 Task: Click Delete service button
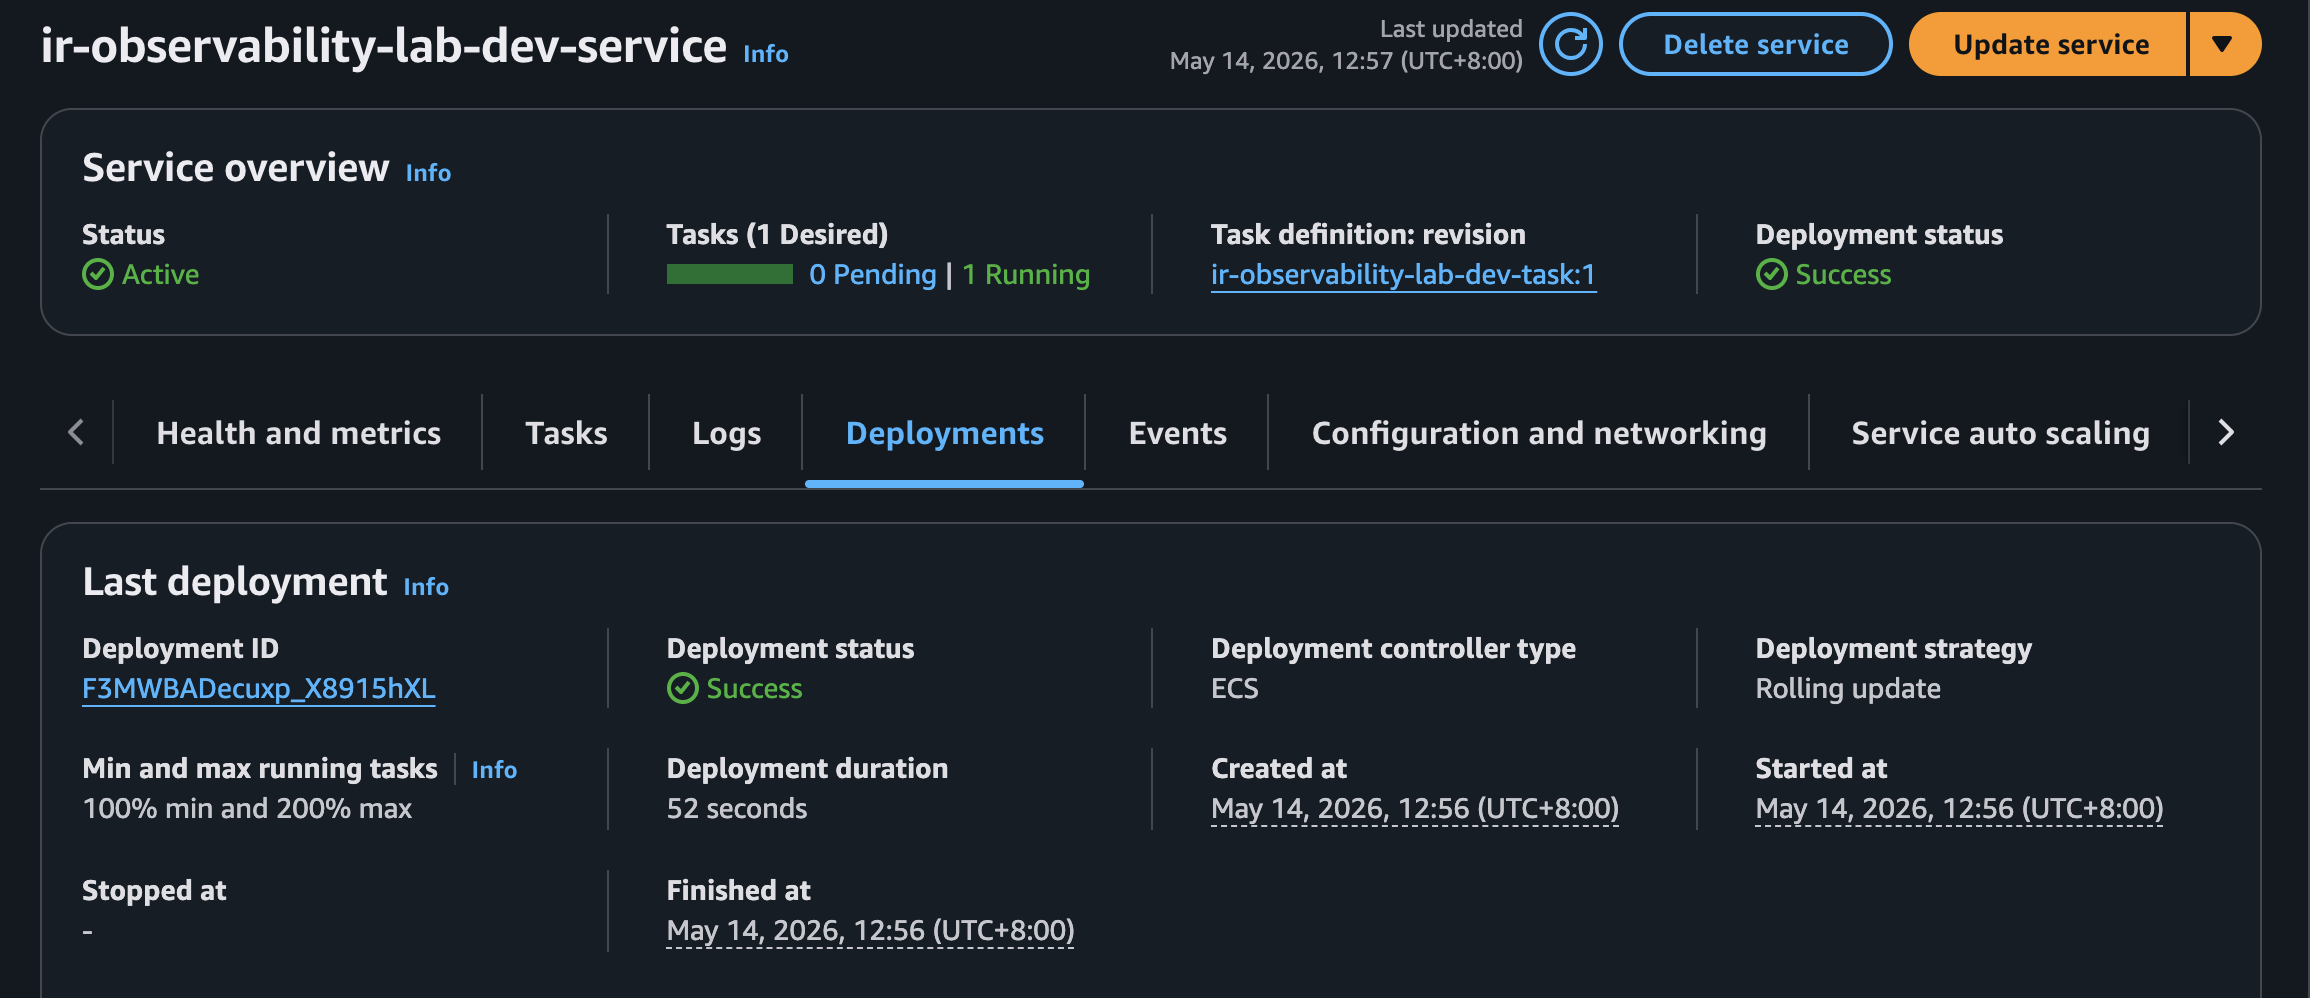coord(1755,44)
